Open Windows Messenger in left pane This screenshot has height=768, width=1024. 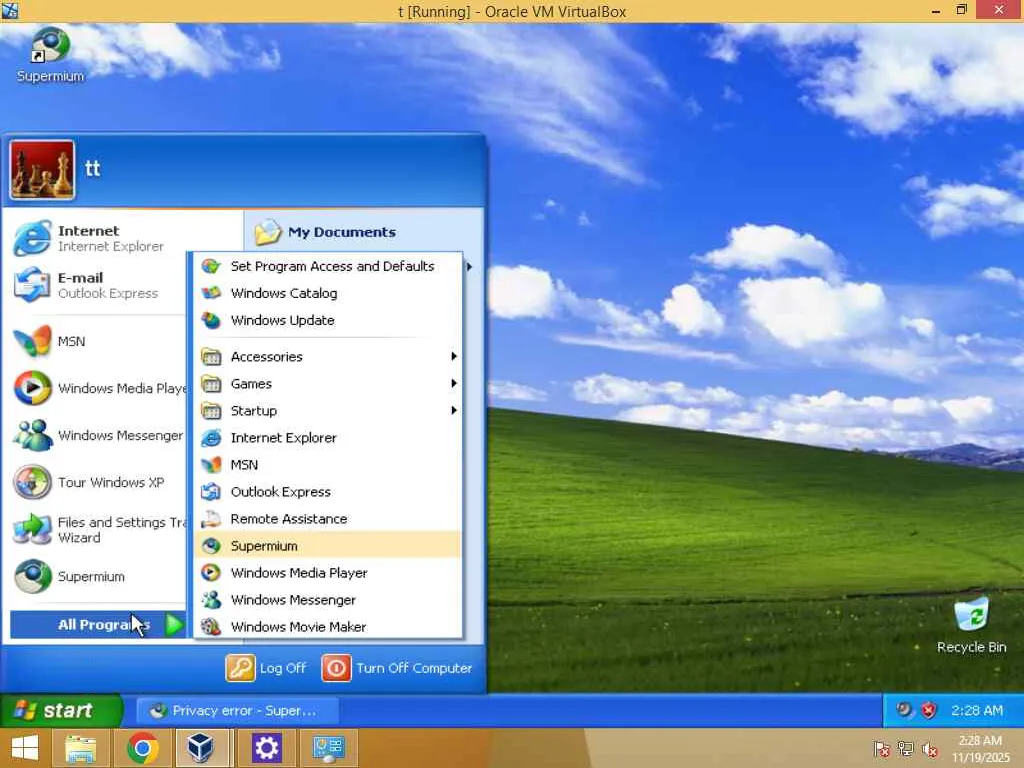click(98, 435)
